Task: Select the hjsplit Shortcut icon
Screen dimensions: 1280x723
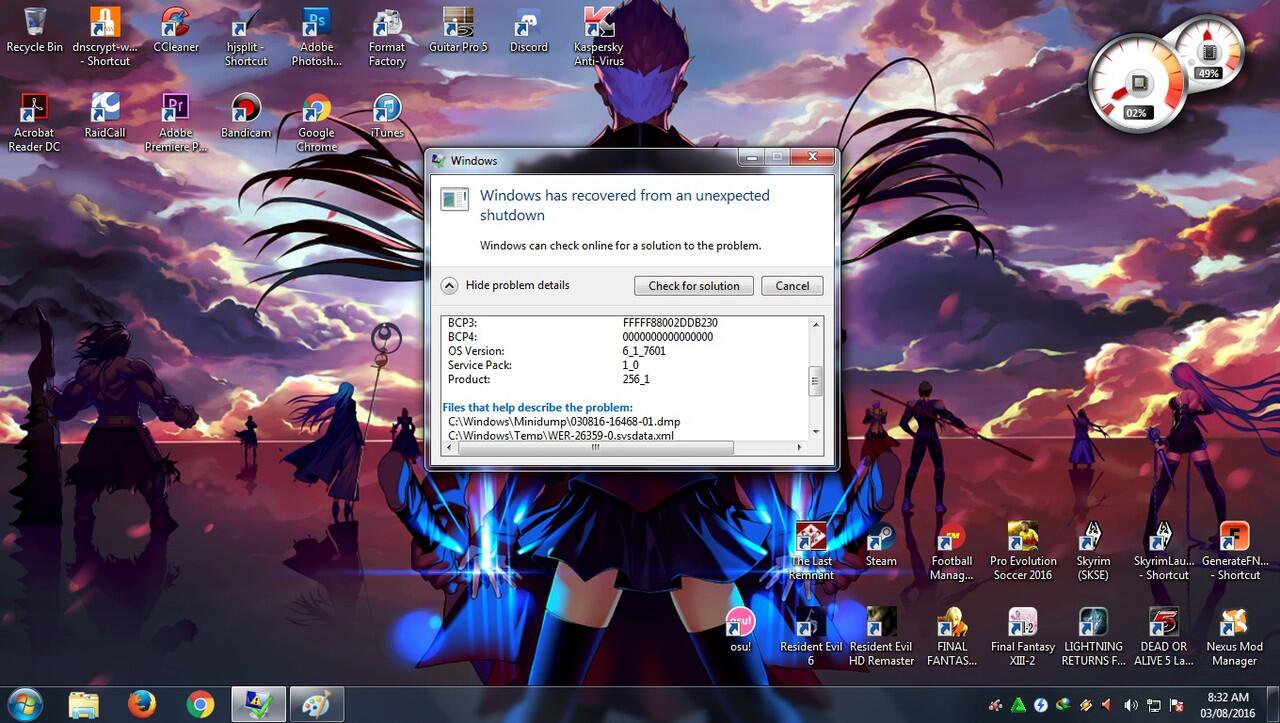Action: point(245,37)
